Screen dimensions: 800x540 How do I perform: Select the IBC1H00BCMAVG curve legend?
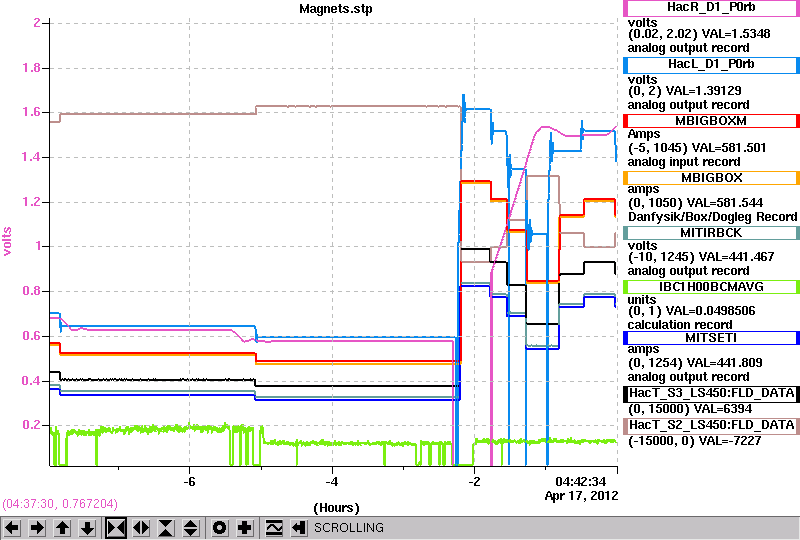711,287
